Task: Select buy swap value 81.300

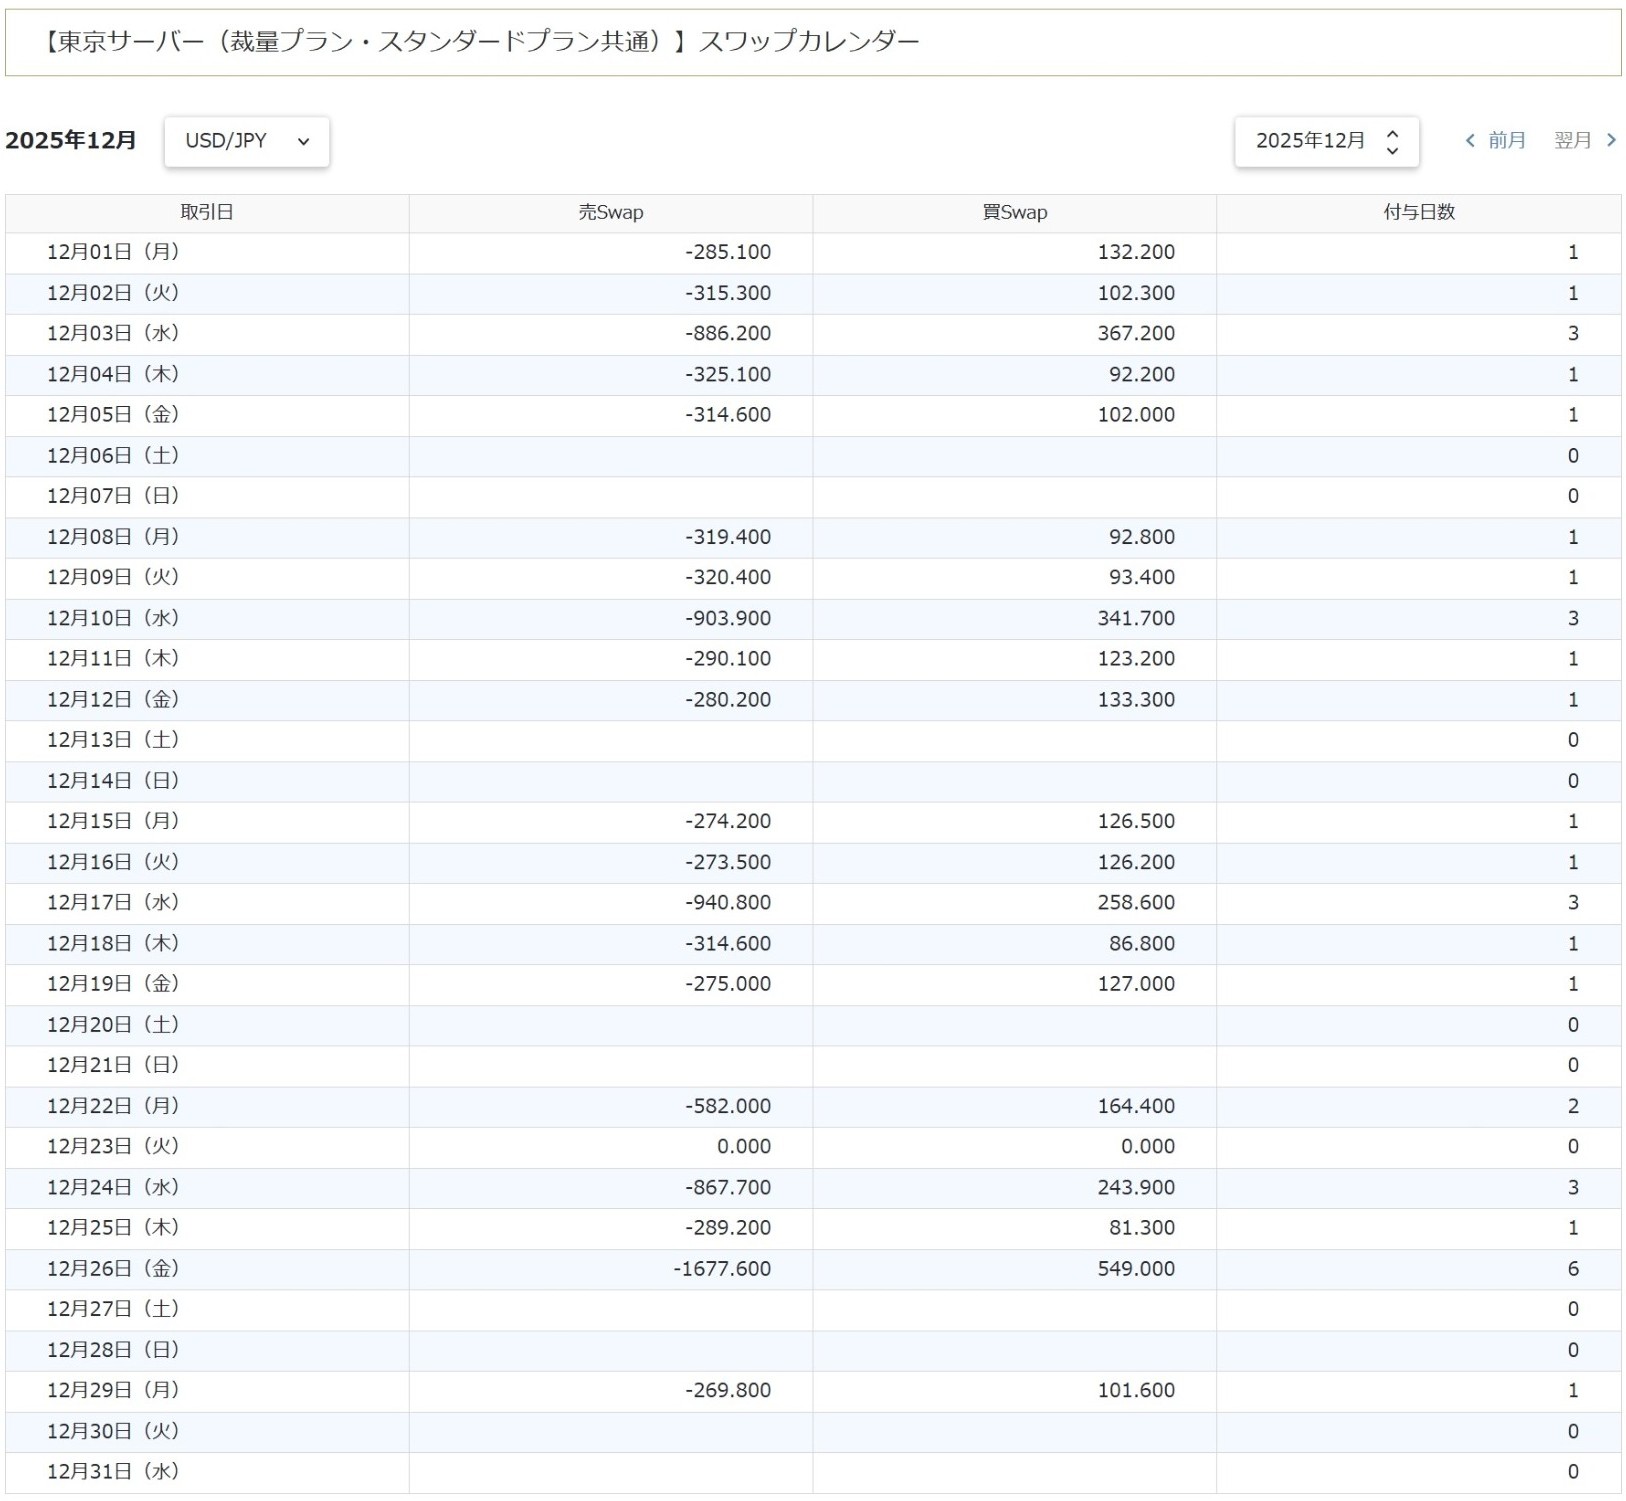Action: pos(1142,1228)
